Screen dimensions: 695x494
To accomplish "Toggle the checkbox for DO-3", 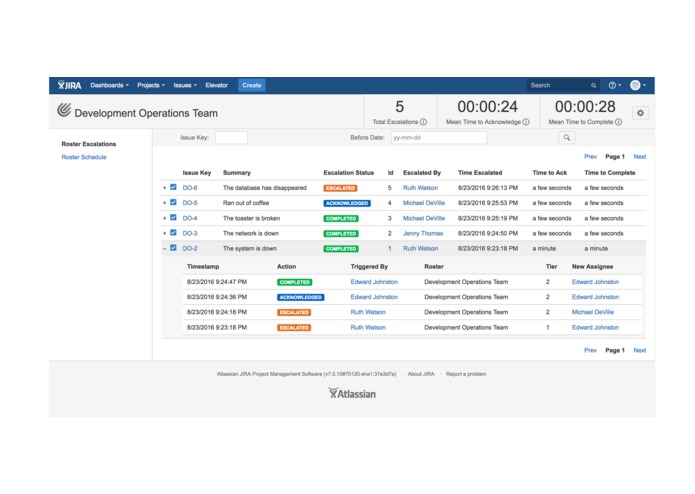I will coord(173,233).
